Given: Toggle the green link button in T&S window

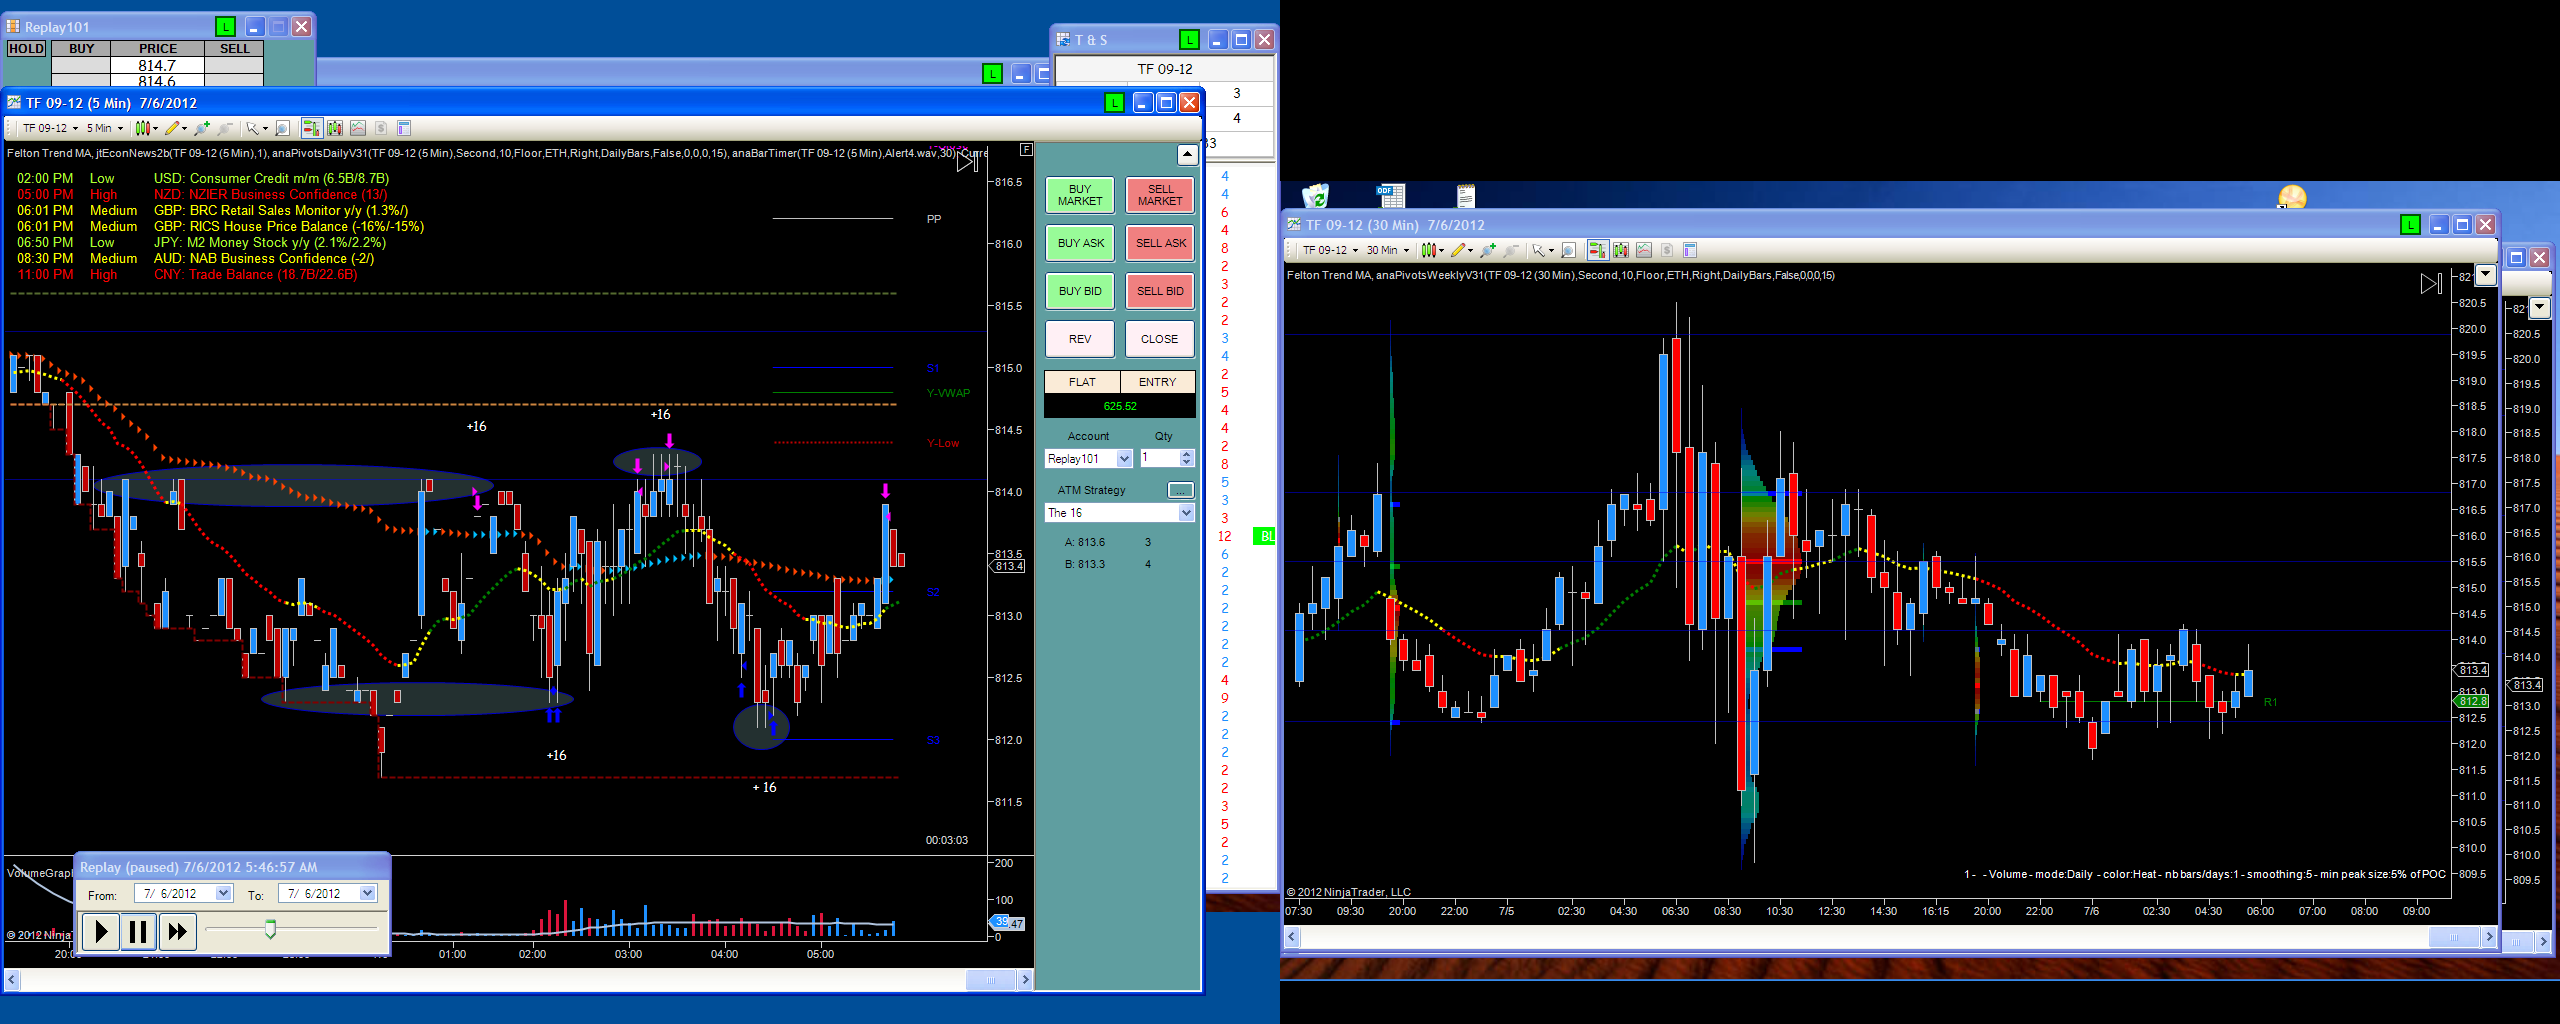Looking at the screenshot, I should [1189, 40].
